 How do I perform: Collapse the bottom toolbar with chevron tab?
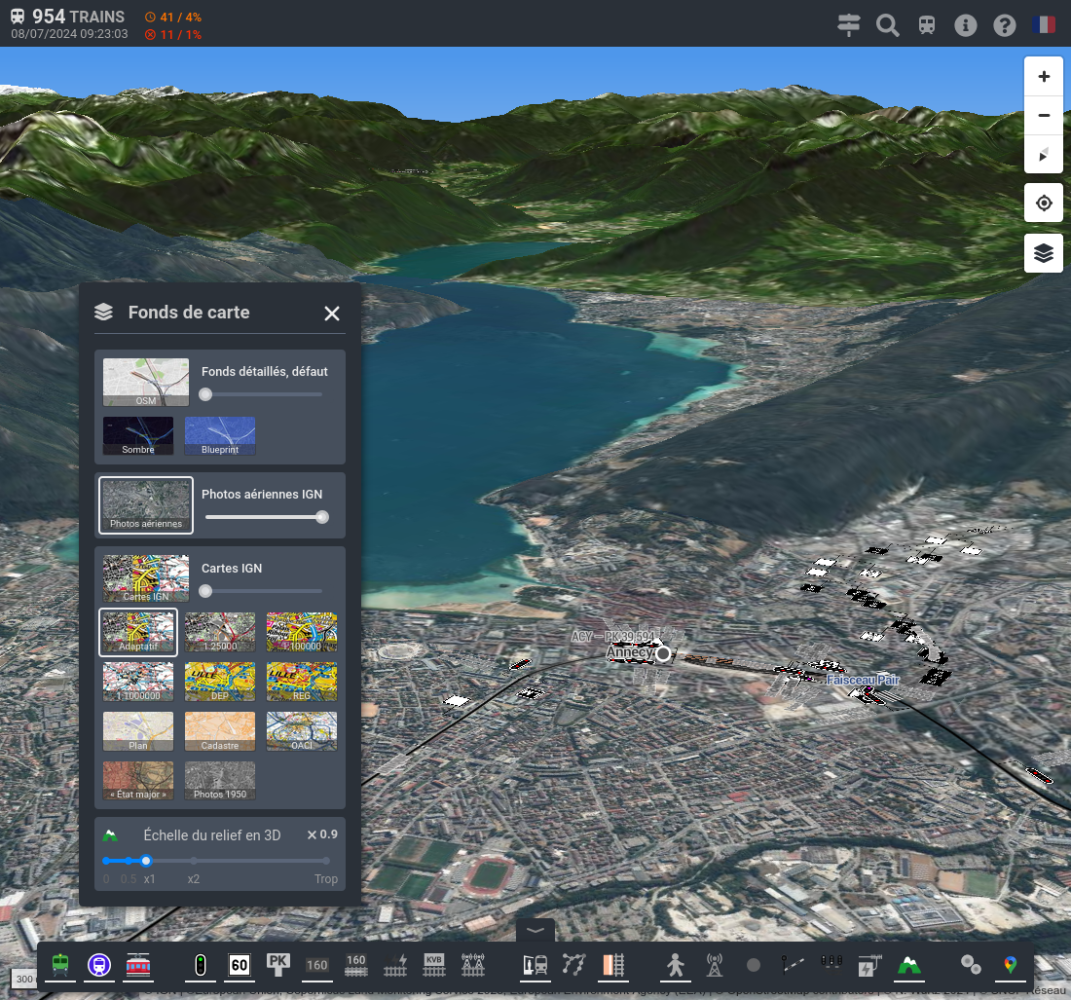(x=535, y=930)
